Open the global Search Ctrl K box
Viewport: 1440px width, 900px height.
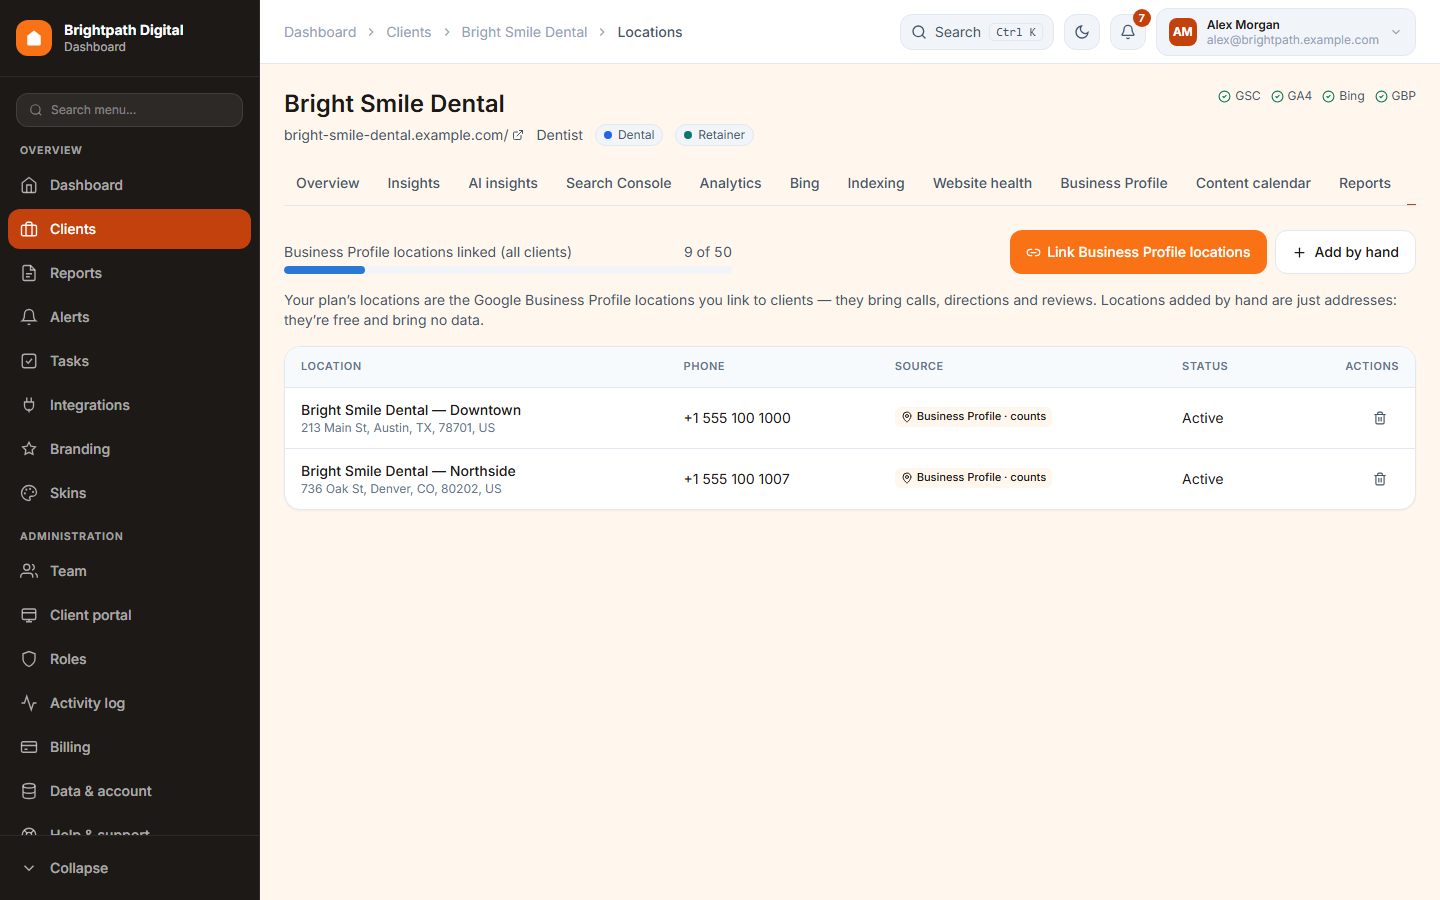click(976, 32)
